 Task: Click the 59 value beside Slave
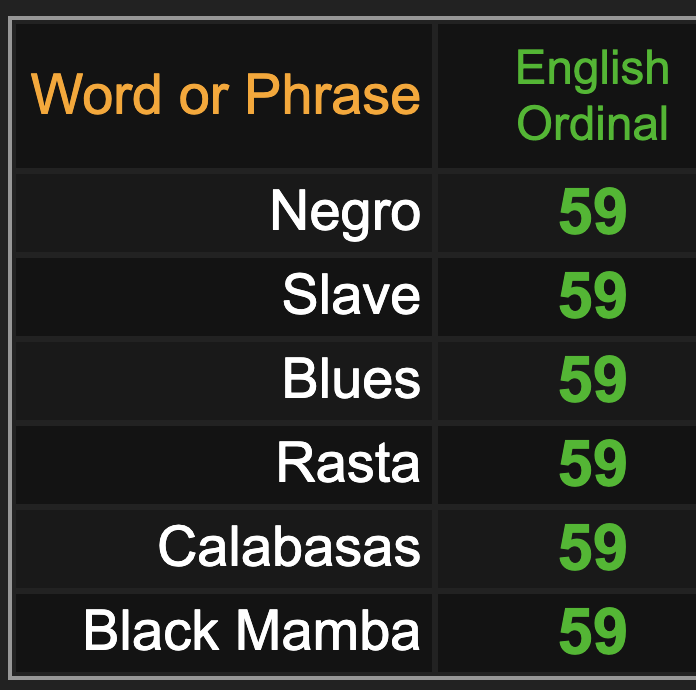tap(593, 296)
